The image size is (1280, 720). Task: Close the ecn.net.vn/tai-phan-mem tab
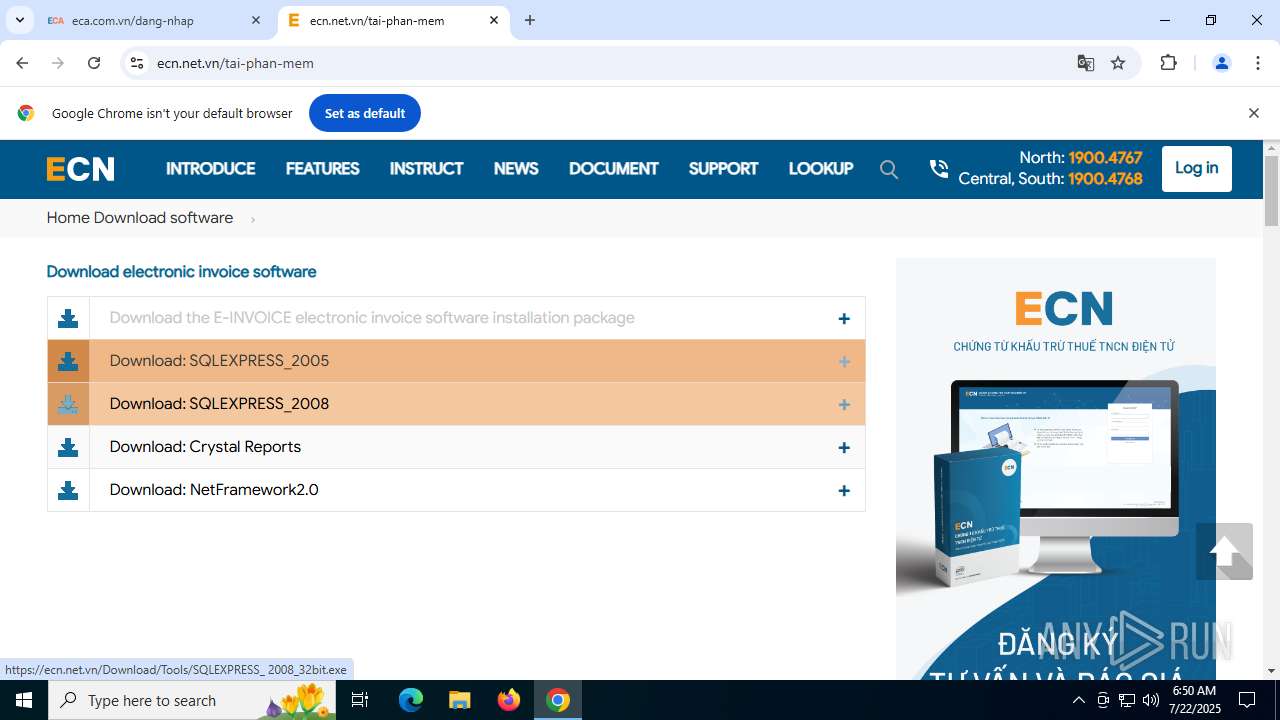click(494, 20)
